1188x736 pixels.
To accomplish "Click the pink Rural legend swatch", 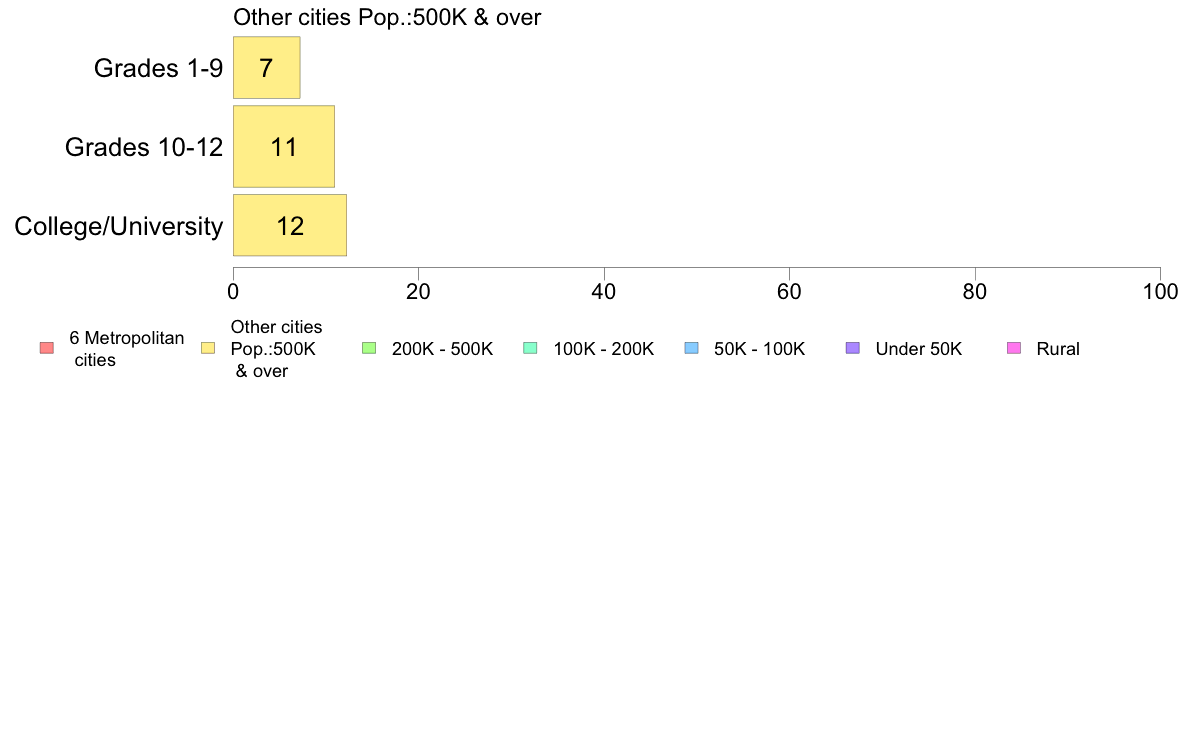I will (x=1014, y=349).
